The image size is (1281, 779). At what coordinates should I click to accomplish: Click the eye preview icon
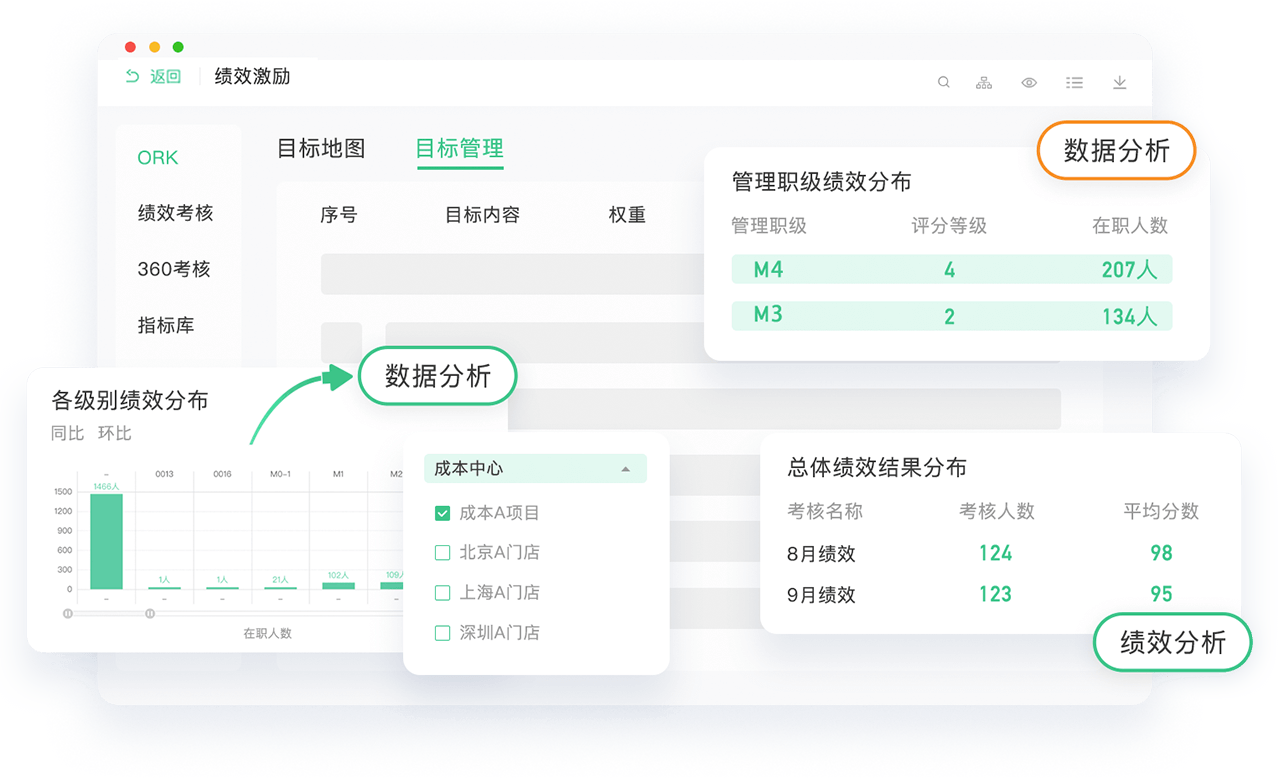tap(1029, 83)
